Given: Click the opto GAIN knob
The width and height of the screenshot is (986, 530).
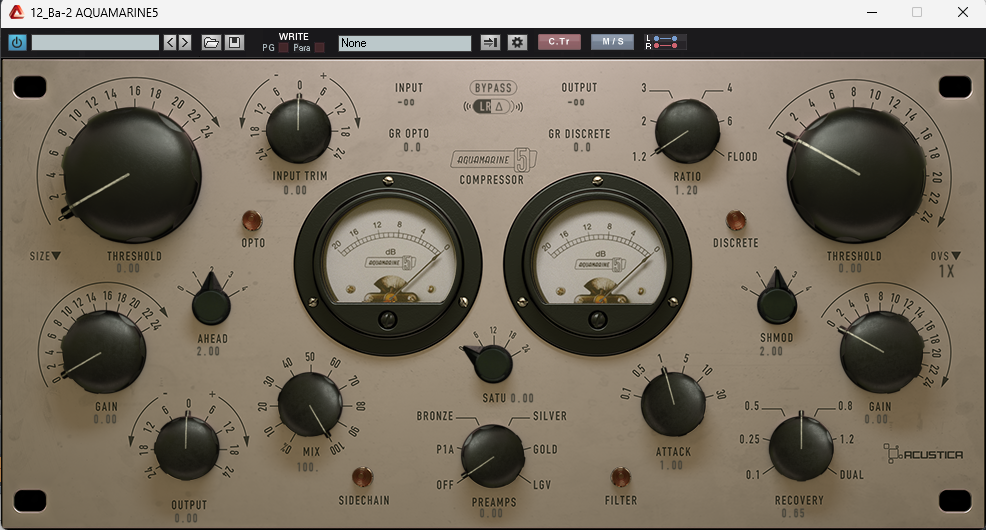Looking at the screenshot, I should (x=104, y=352).
